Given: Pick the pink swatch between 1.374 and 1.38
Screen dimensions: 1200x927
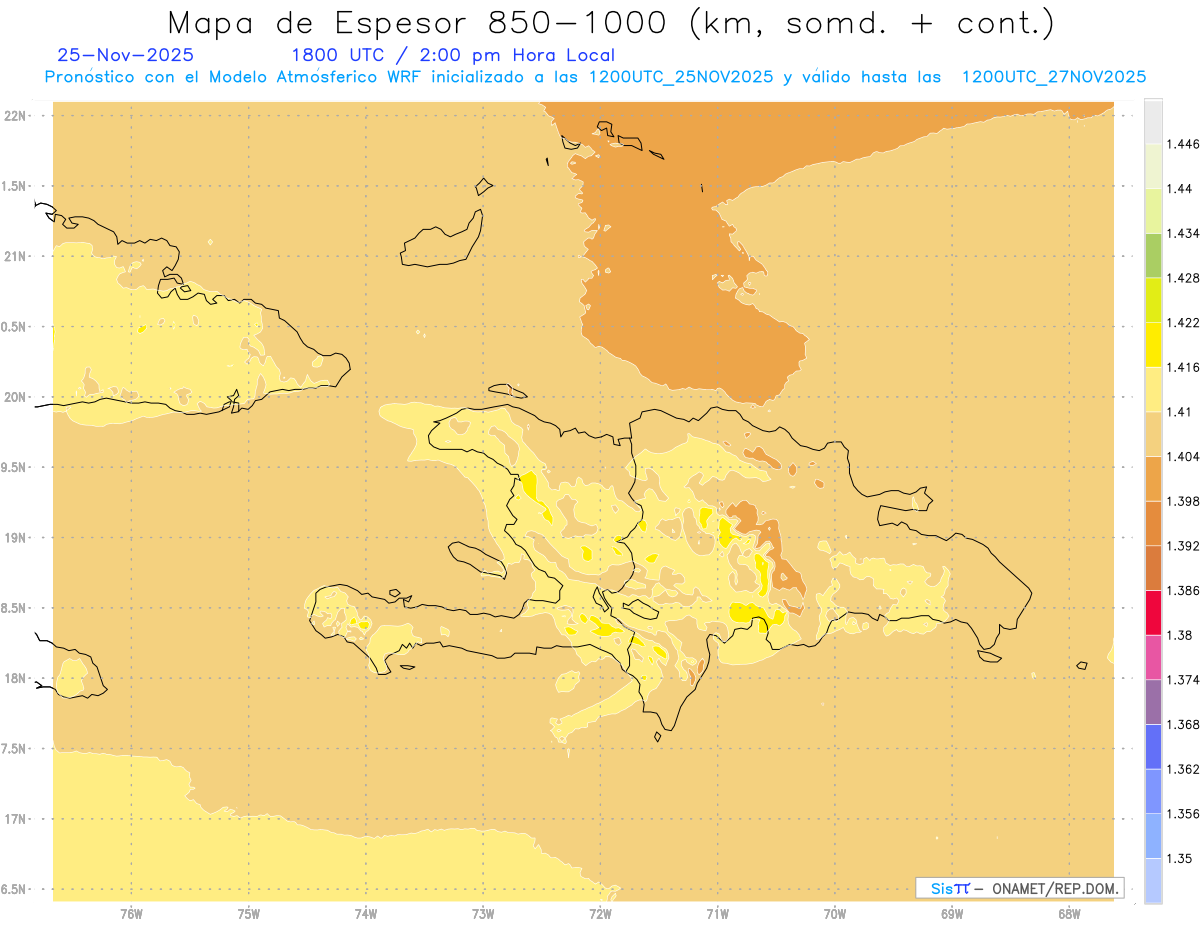Looking at the screenshot, I should [x=1153, y=657].
